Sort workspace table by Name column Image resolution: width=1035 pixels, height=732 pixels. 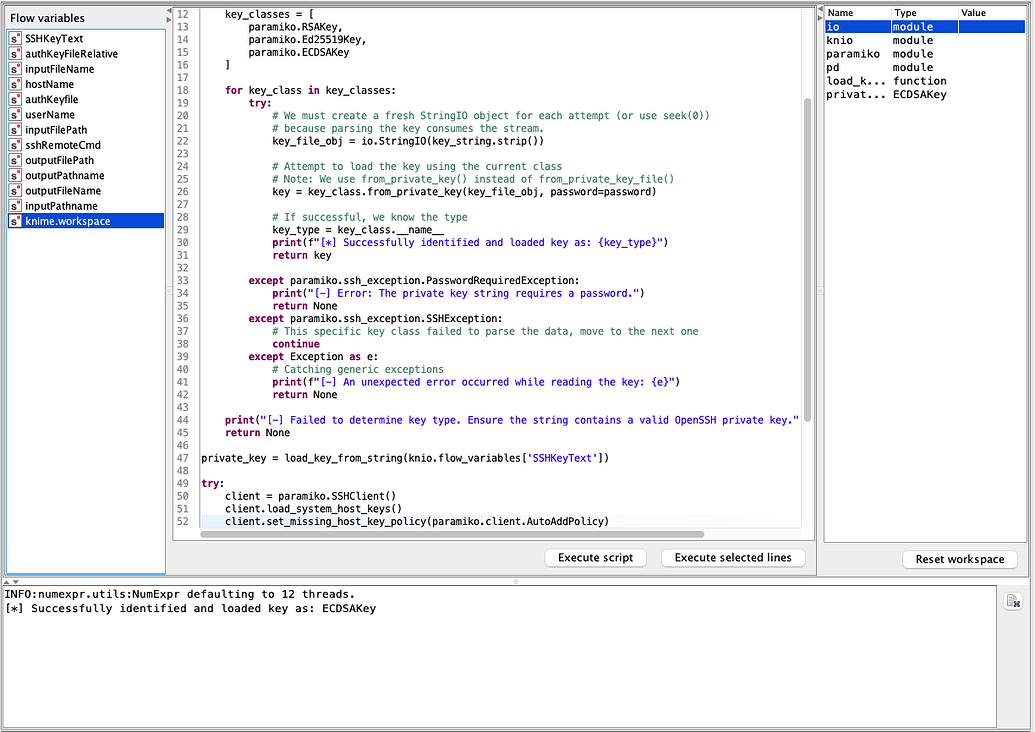(x=857, y=13)
